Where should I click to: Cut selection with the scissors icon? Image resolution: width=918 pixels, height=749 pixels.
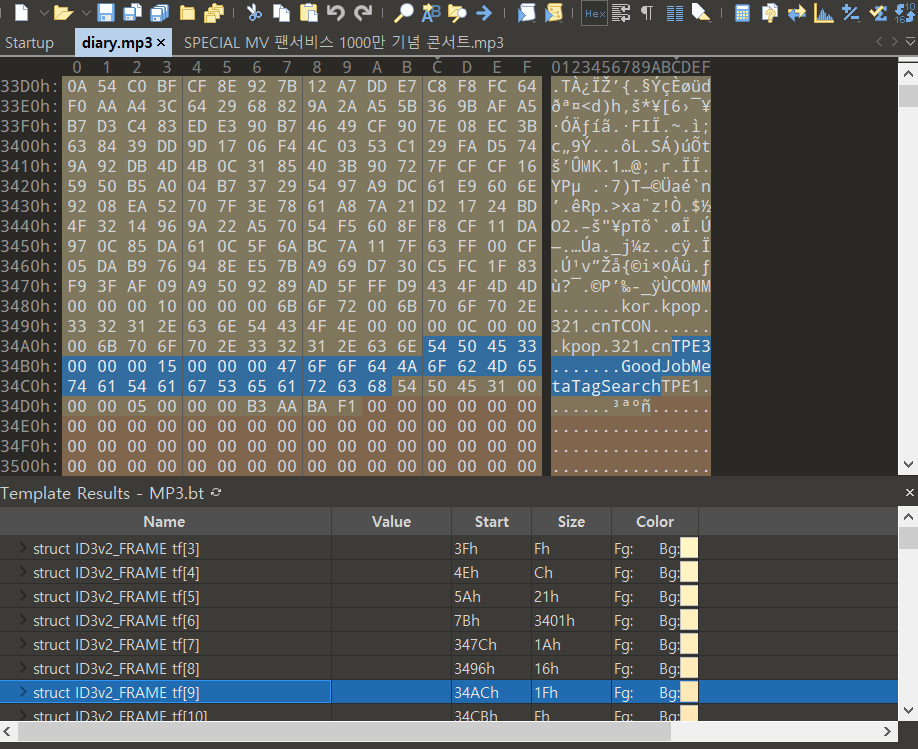point(254,12)
